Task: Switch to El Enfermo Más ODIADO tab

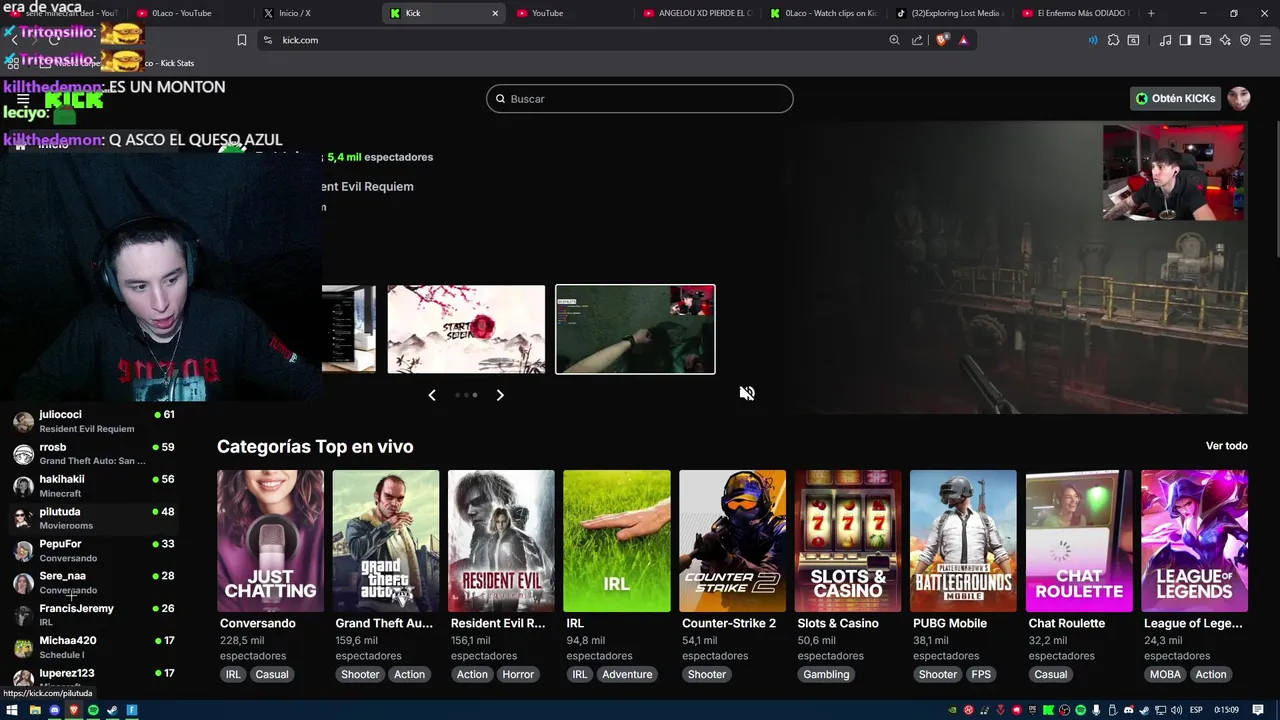Action: pos(1077,13)
